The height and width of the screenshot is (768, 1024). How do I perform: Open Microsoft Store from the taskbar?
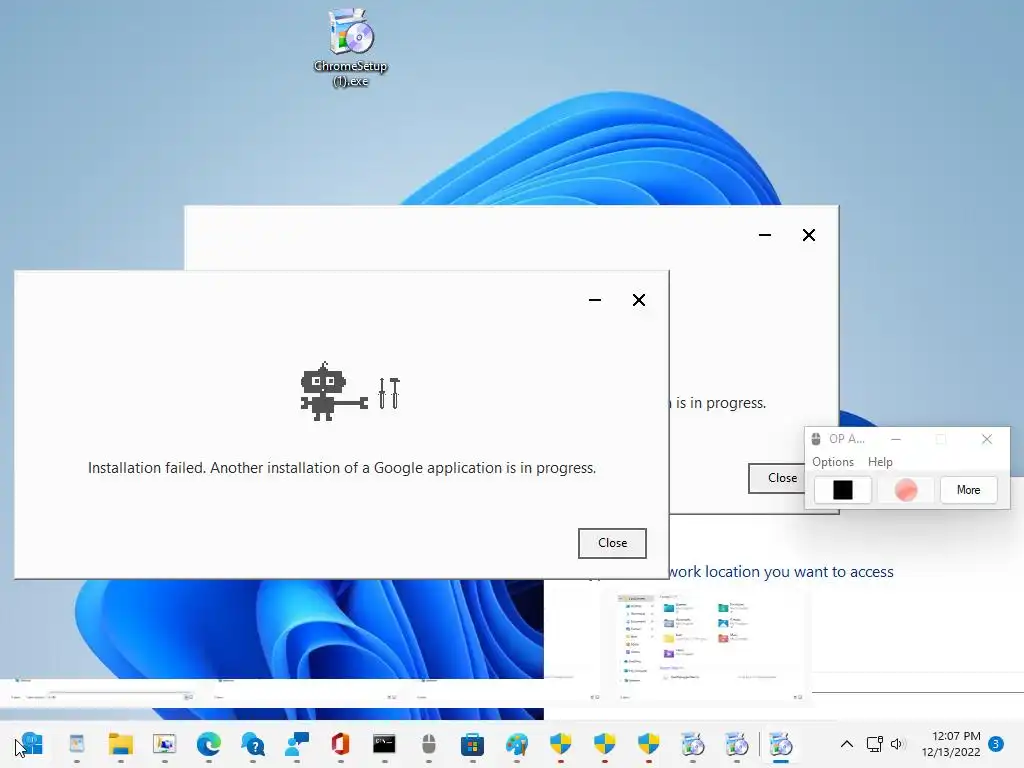click(x=472, y=744)
